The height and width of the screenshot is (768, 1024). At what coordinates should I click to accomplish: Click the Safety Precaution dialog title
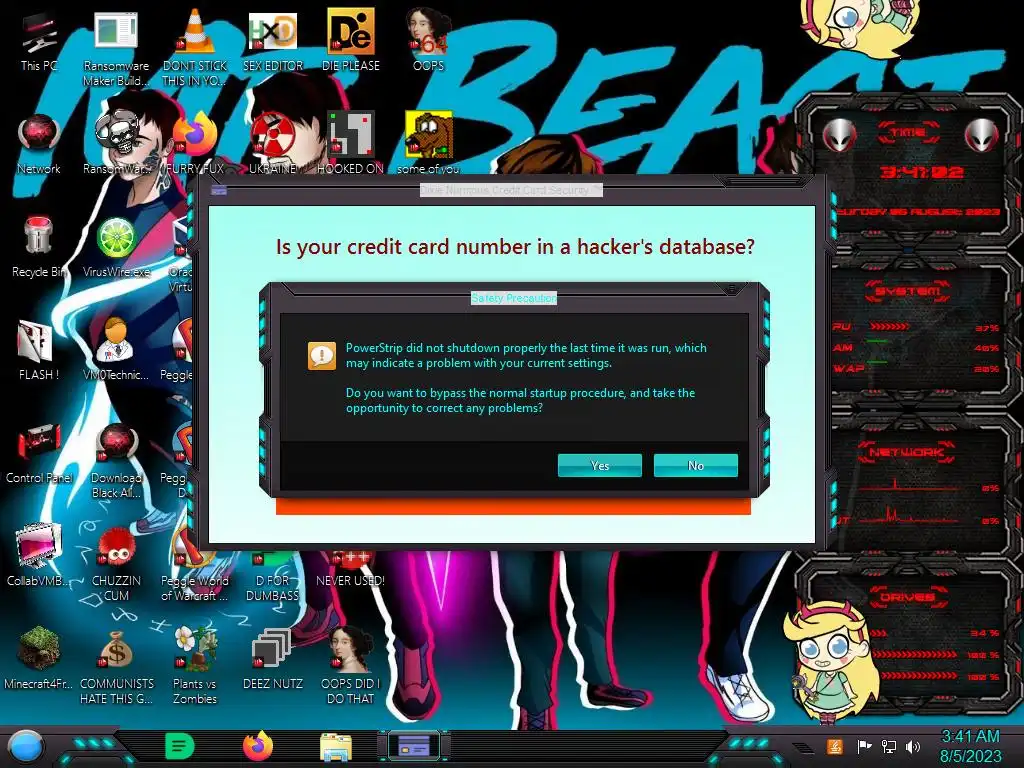(514, 298)
